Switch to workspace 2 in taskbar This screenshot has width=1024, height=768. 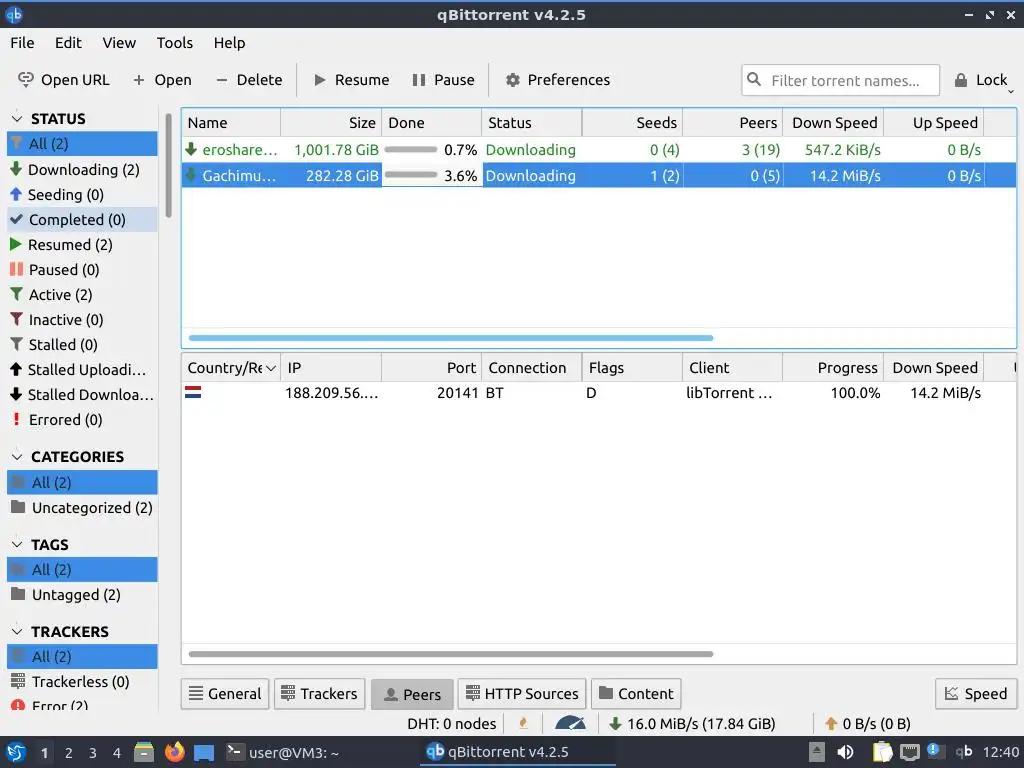tap(69, 753)
